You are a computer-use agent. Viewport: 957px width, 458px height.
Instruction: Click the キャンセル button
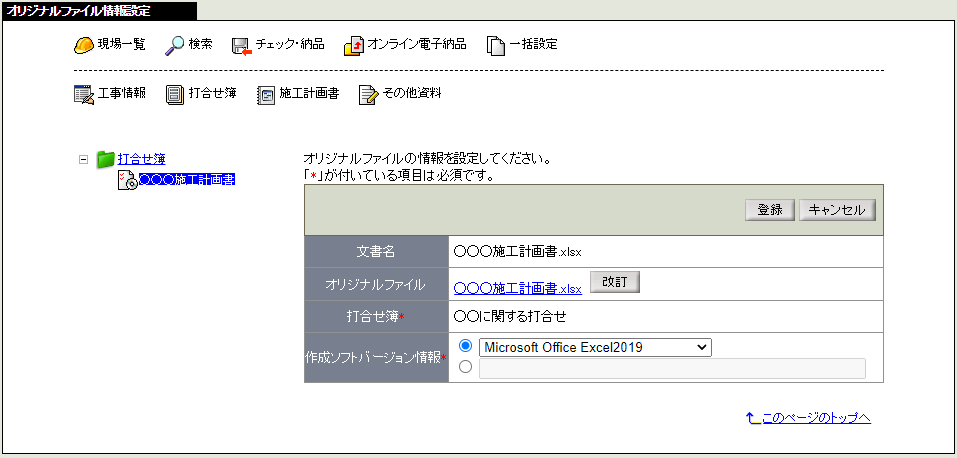837,210
